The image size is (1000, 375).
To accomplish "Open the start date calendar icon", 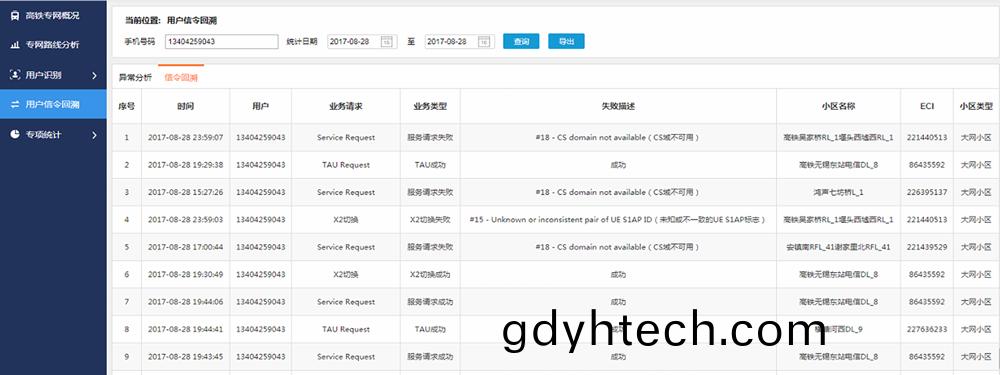I will click(x=386, y=41).
